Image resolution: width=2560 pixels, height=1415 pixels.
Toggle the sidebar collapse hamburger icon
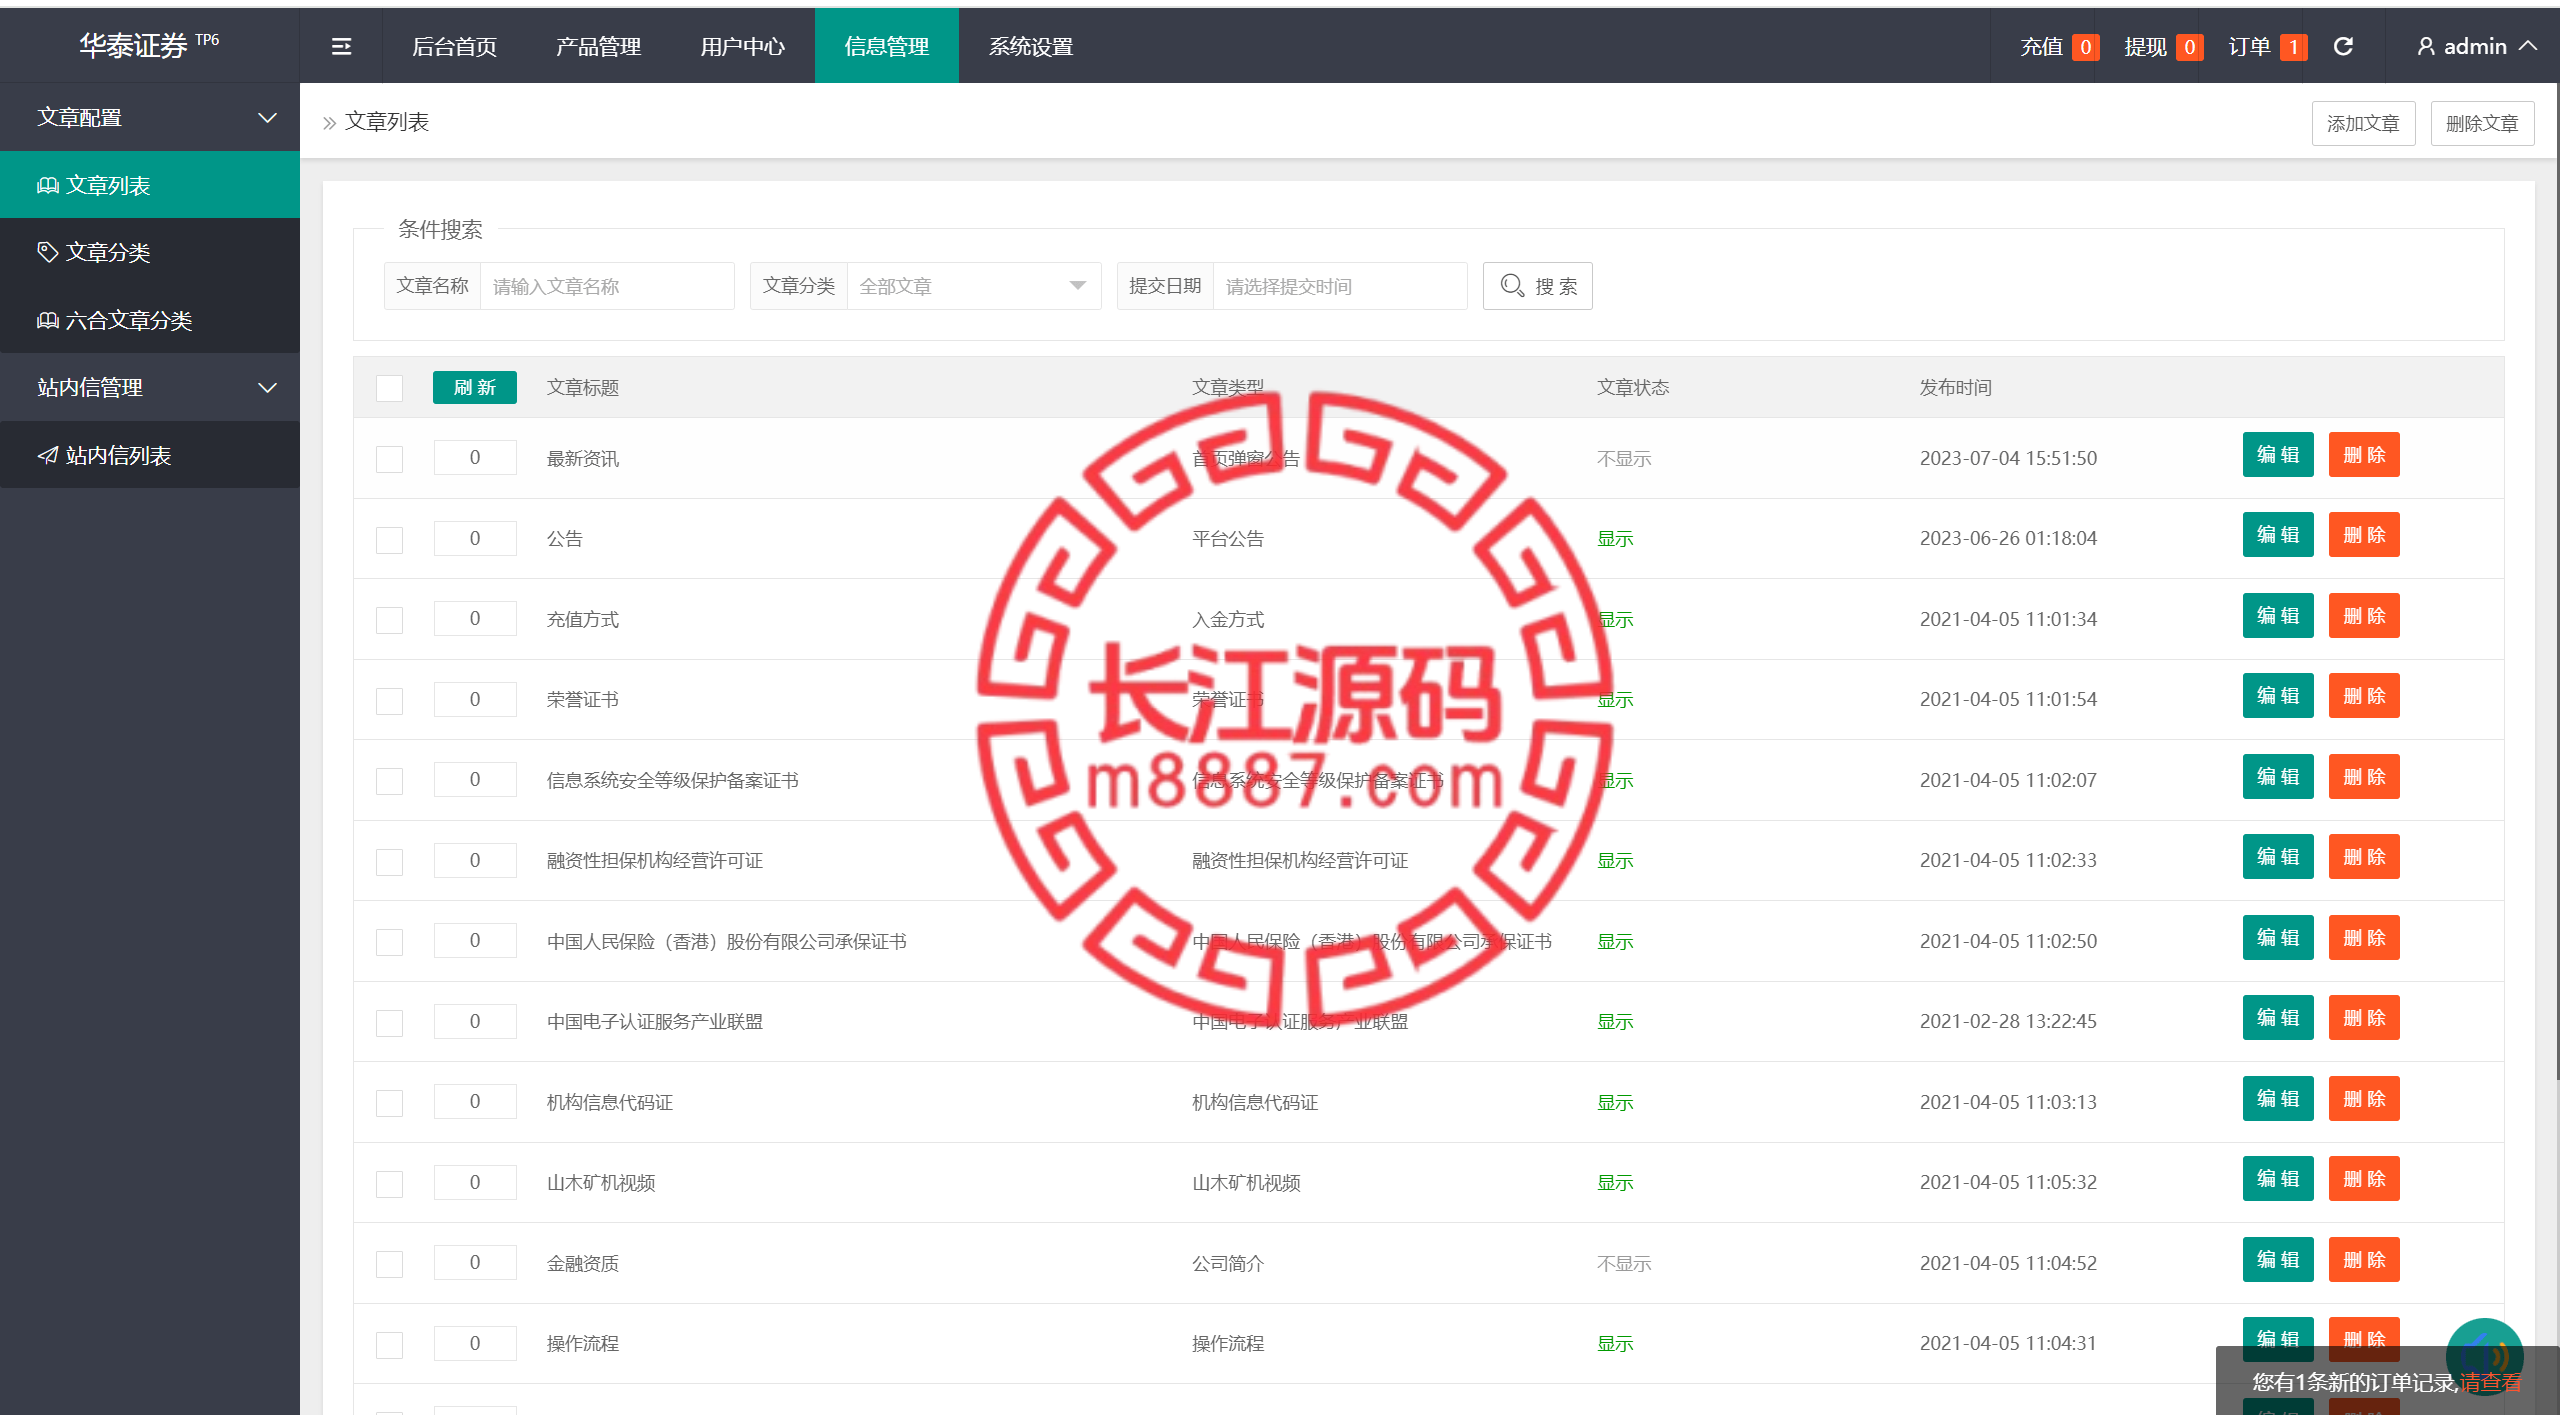[x=341, y=46]
